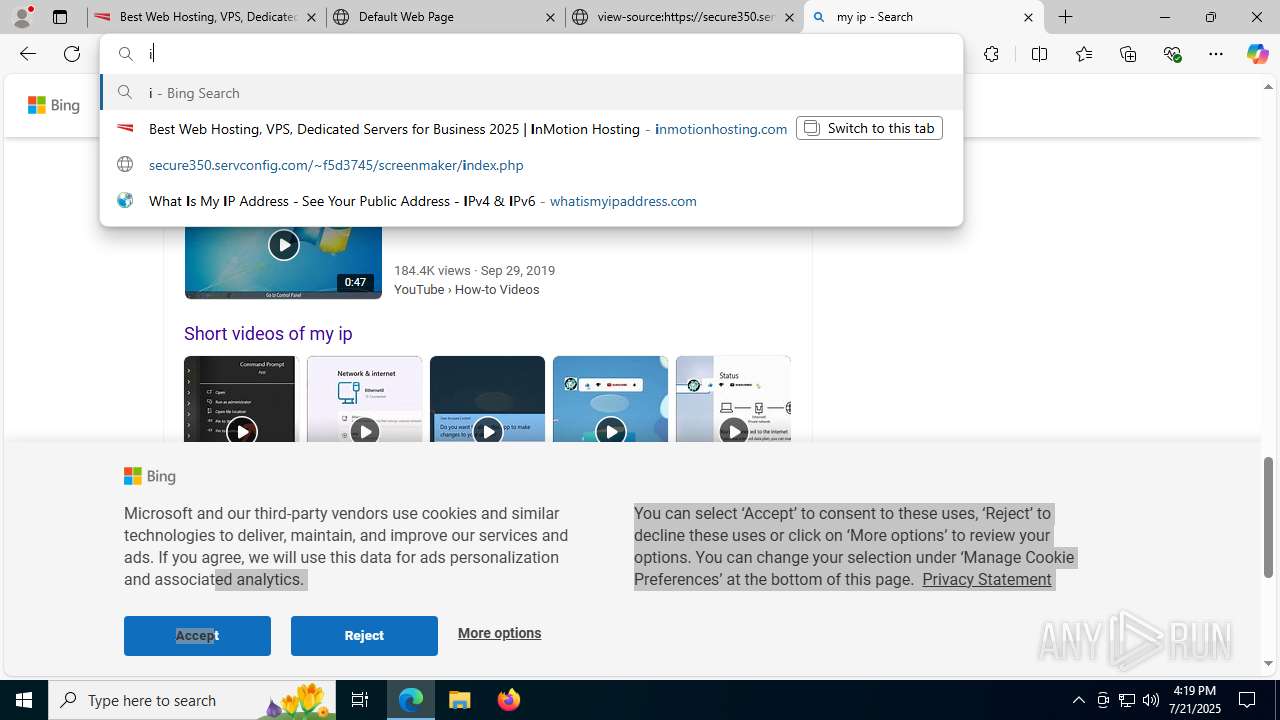
Task: Reject cookies in Bing banner
Action: coord(364,636)
